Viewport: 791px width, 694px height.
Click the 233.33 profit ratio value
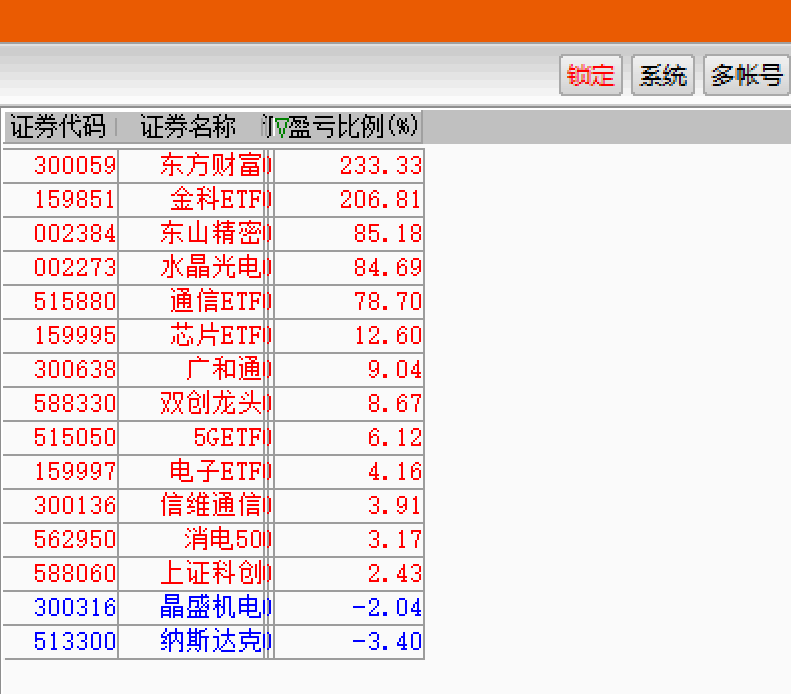tap(381, 165)
